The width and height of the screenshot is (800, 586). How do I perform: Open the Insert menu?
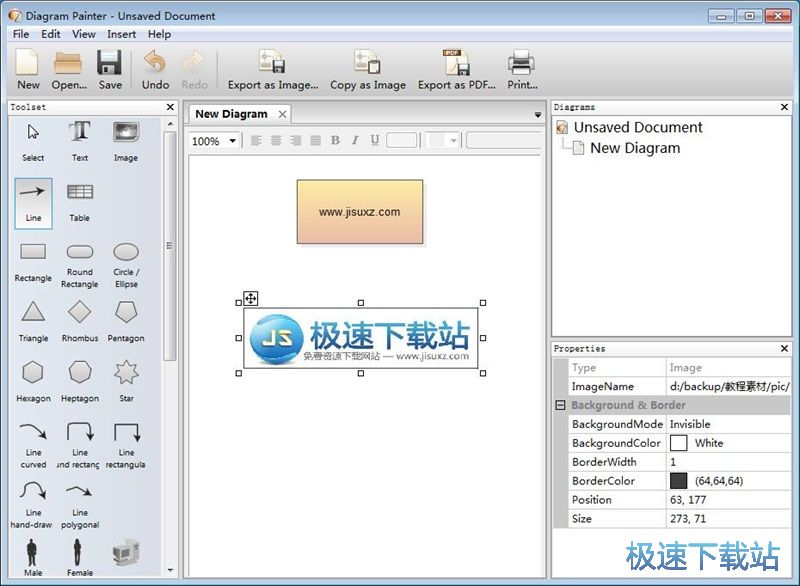coord(121,34)
